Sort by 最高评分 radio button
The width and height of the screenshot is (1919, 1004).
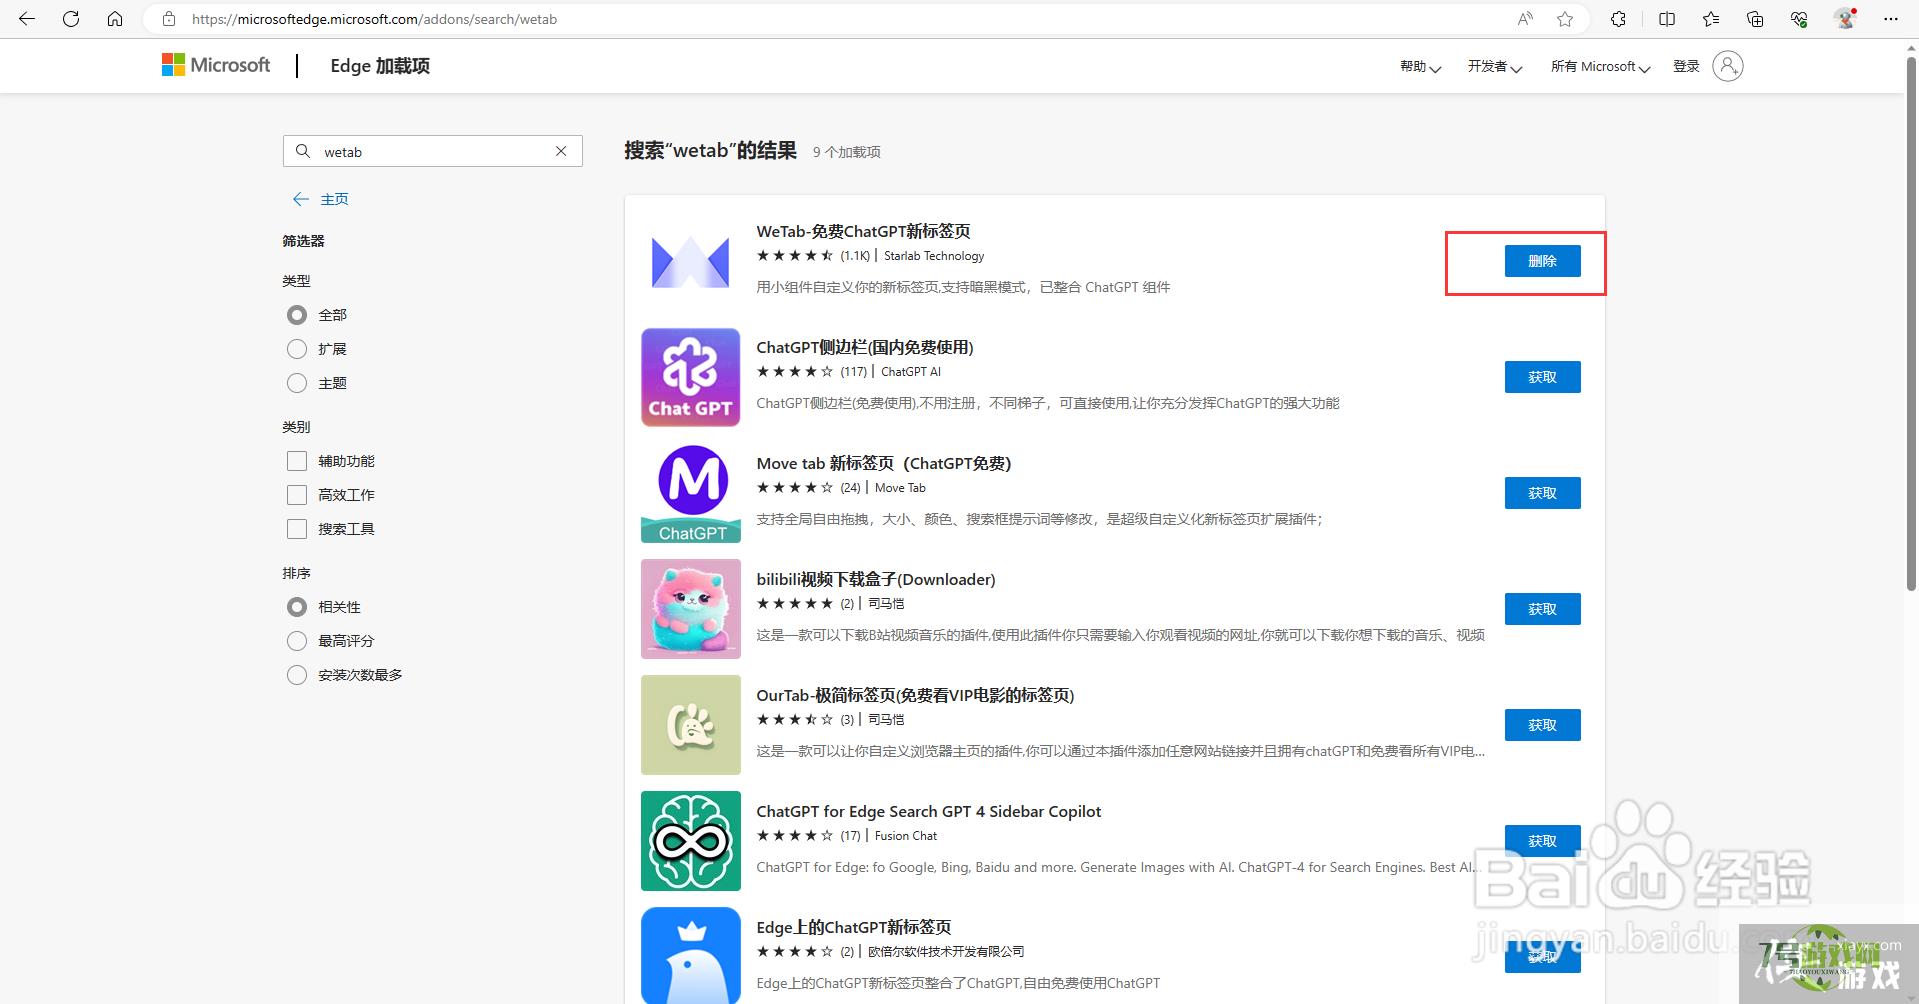tap(297, 641)
